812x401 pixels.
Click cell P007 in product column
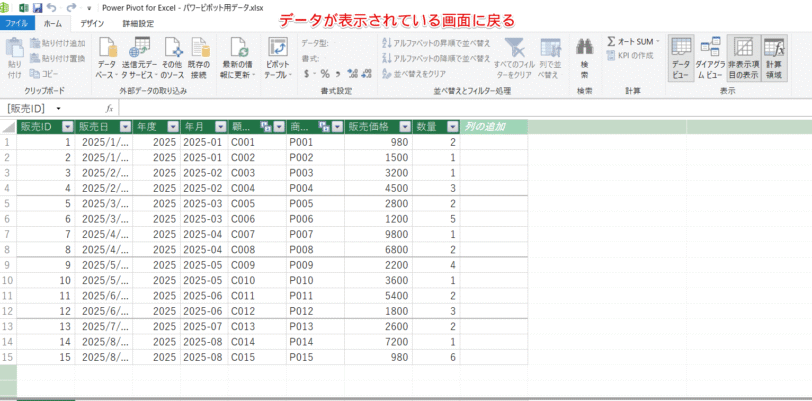(315, 234)
